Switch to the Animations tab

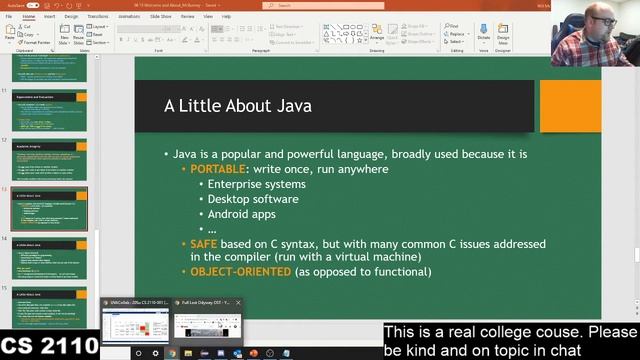tap(129, 17)
